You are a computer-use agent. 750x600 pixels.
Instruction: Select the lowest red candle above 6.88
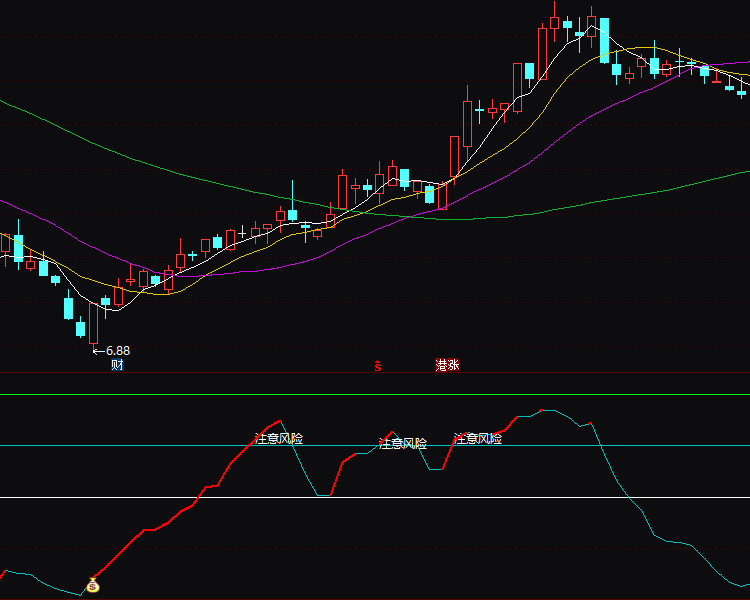tap(94, 323)
